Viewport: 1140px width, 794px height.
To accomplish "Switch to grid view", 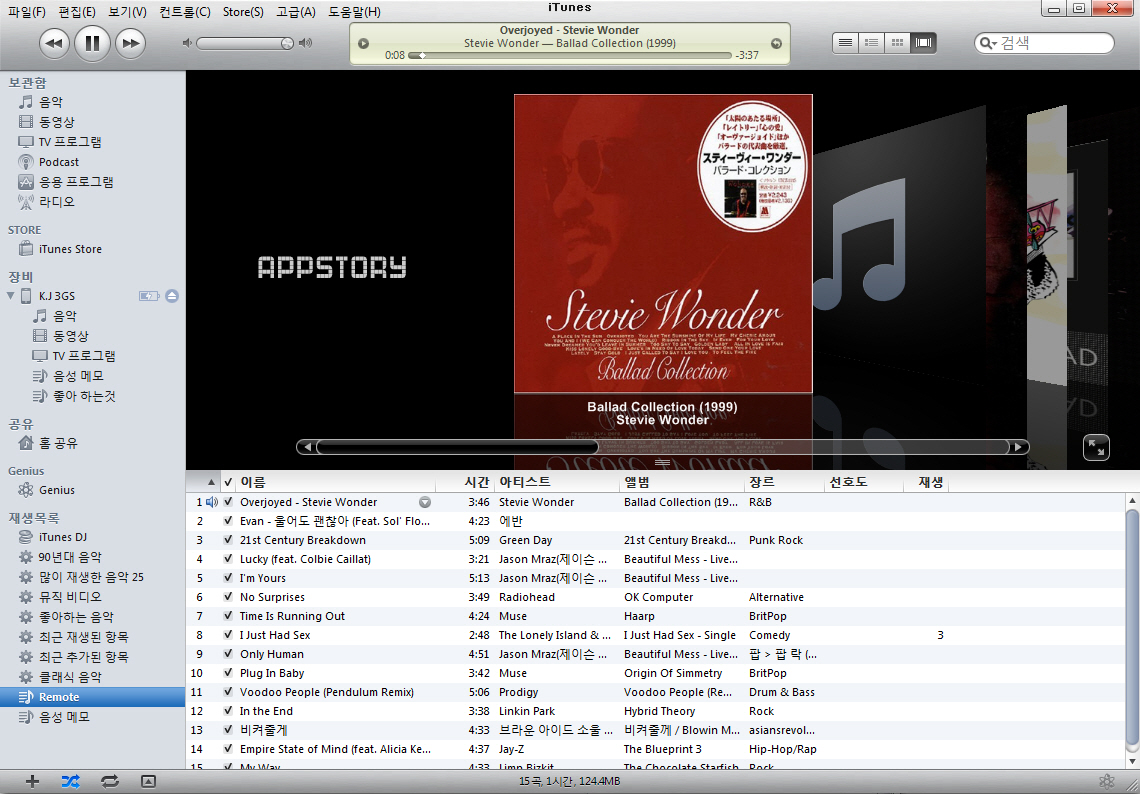I will click(897, 43).
